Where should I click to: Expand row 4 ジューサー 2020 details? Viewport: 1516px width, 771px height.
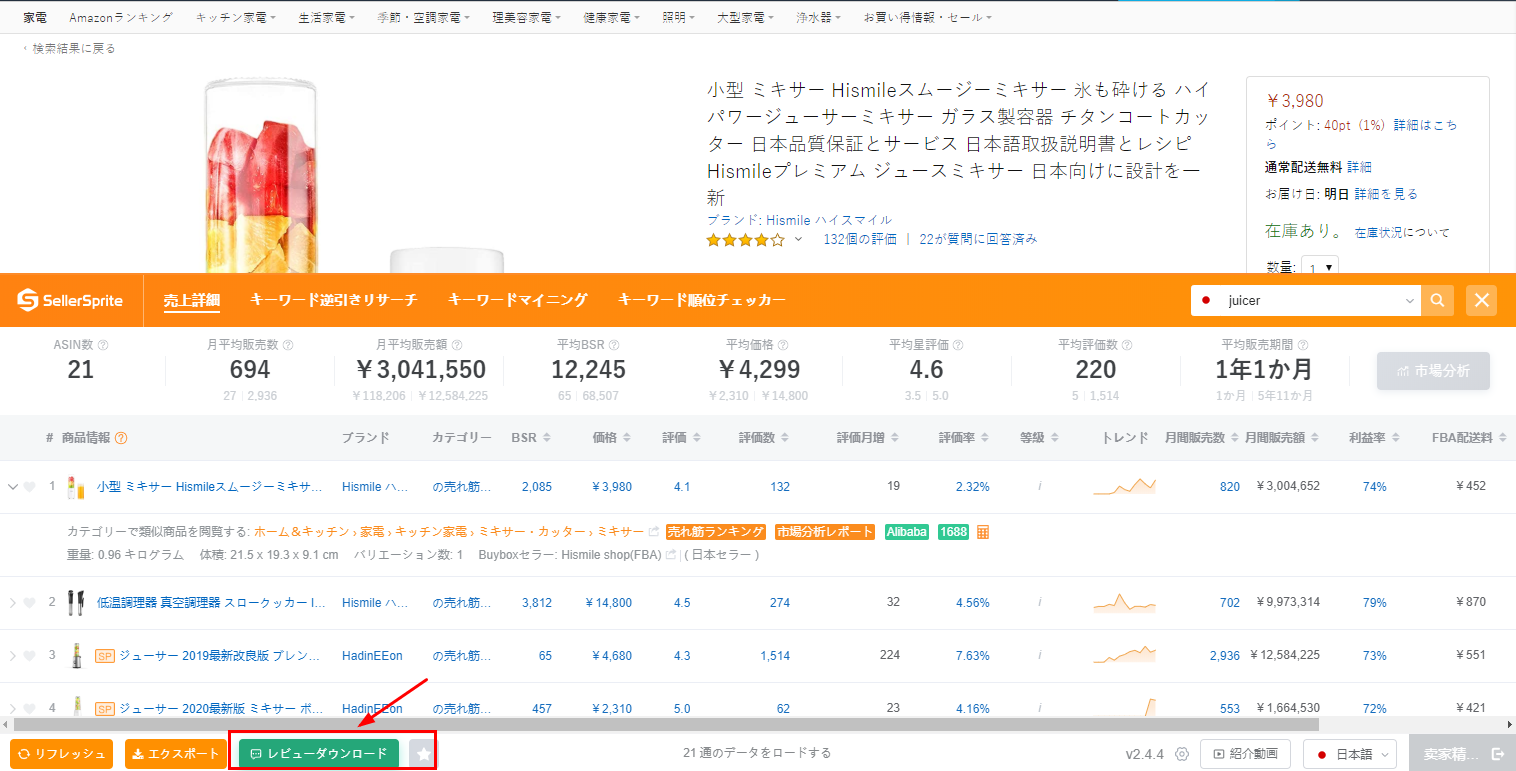tap(12, 709)
